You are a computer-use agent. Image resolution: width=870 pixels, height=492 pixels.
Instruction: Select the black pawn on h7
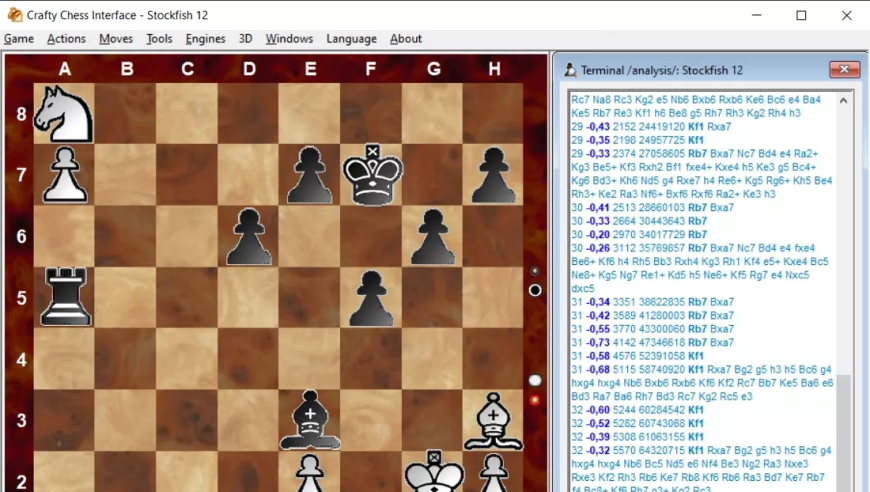pos(493,175)
